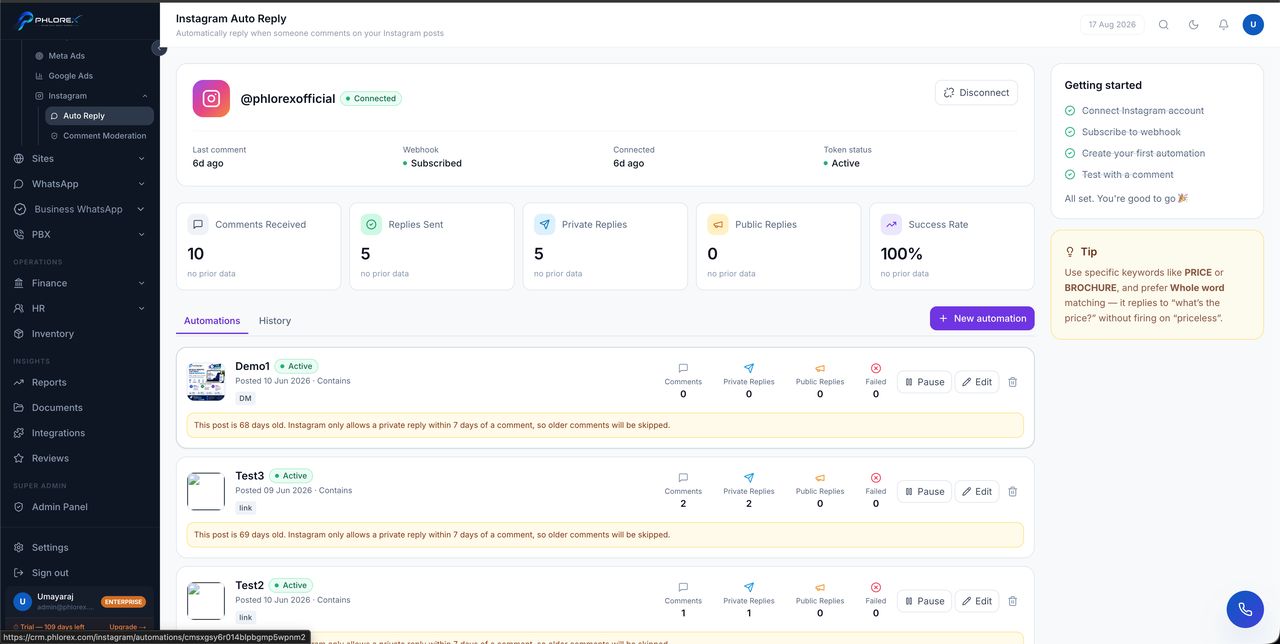Screen dimensions: 1280x644
Task: Click the Umayaraj profile card in sidebar
Action: pos(80,601)
